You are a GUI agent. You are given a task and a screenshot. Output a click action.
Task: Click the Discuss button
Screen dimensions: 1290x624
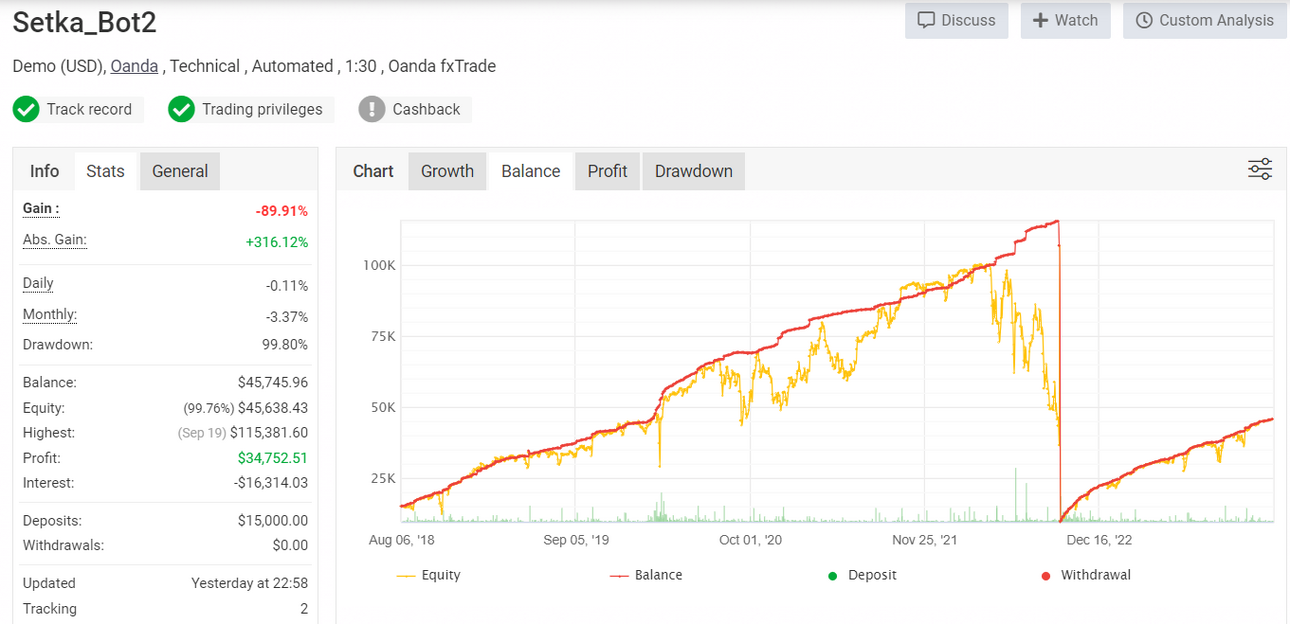[x=957, y=20]
